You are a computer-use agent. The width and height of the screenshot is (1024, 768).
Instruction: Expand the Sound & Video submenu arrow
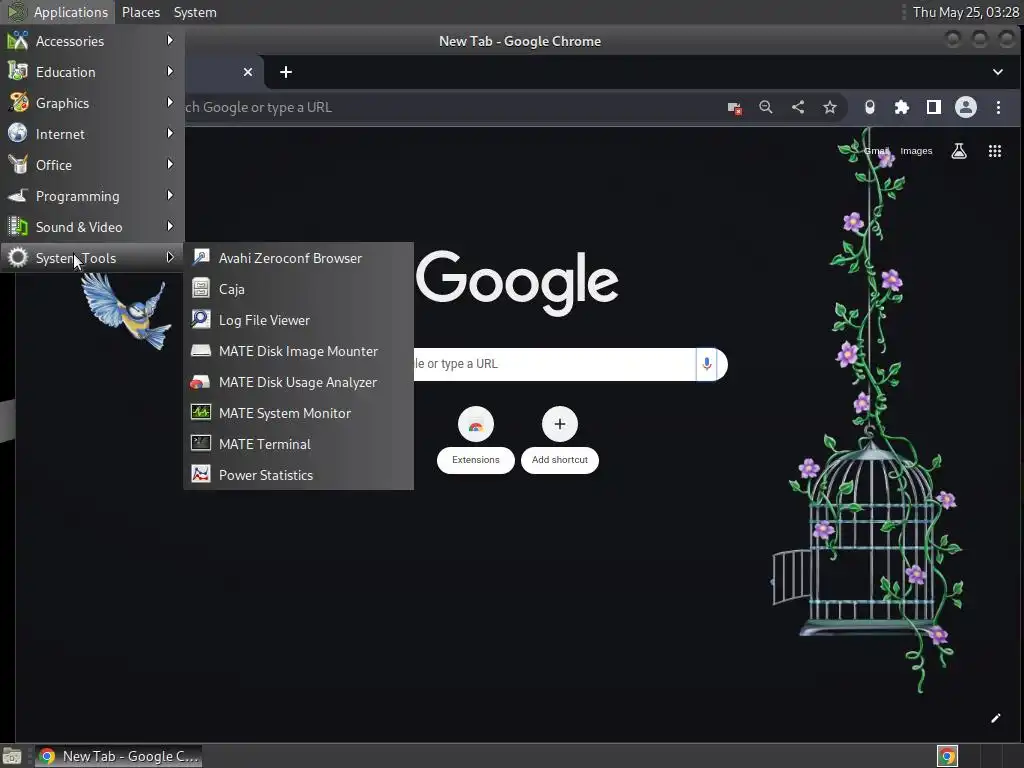tap(170, 227)
